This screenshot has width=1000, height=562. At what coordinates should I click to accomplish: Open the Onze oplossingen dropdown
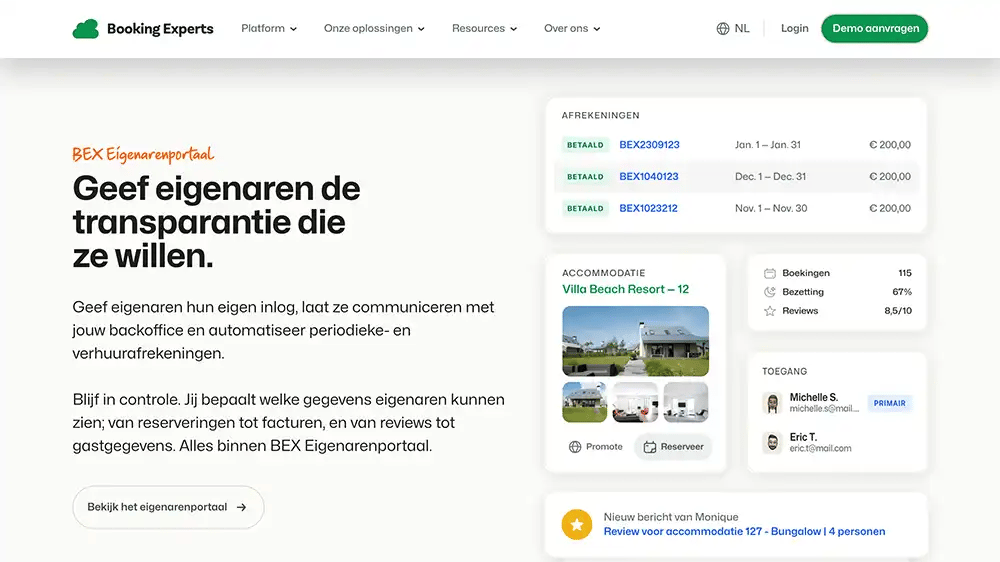tap(374, 29)
